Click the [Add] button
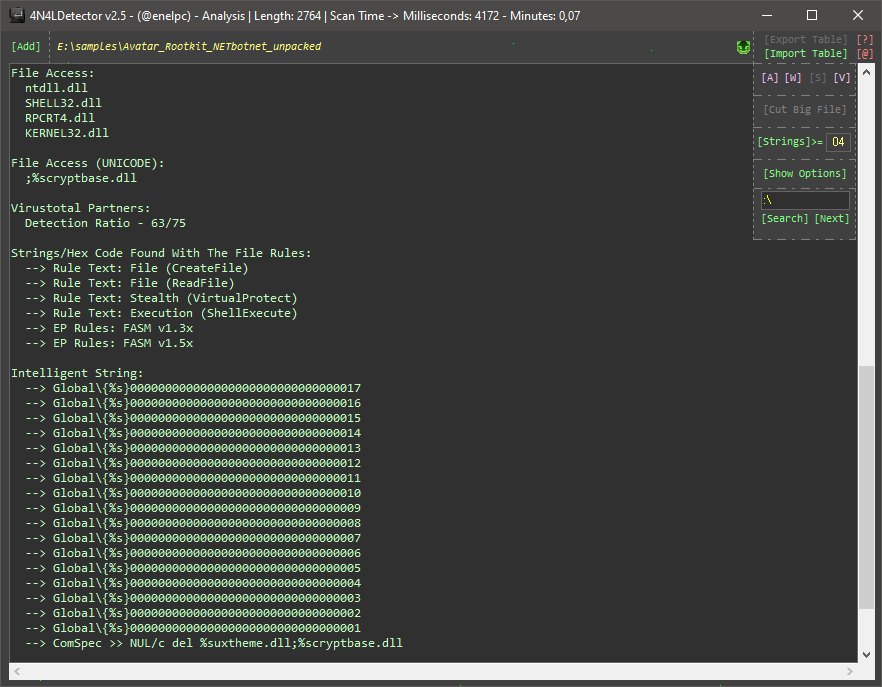 pos(26,46)
